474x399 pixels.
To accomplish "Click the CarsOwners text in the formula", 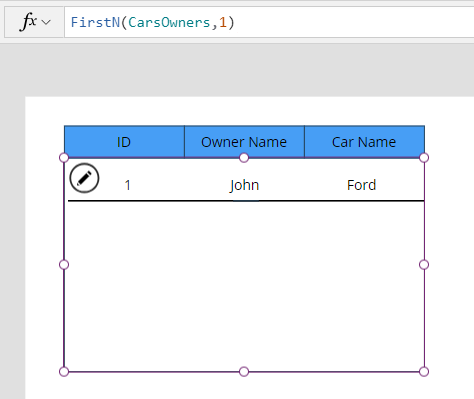I will pyautogui.click(x=169, y=22).
